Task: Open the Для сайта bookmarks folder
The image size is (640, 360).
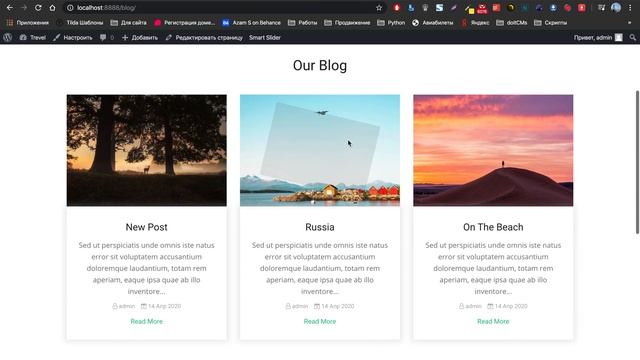Action: click(x=129, y=22)
